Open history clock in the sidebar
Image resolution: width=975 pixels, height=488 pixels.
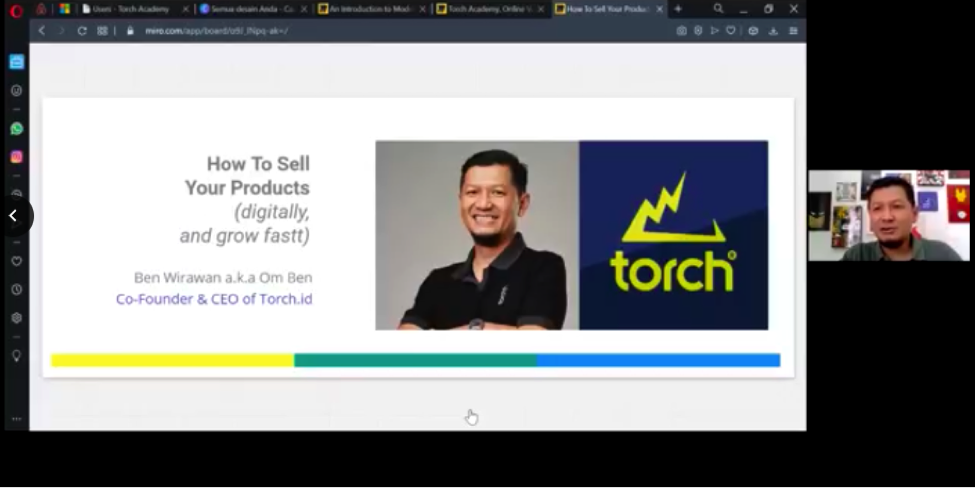click(17, 290)
